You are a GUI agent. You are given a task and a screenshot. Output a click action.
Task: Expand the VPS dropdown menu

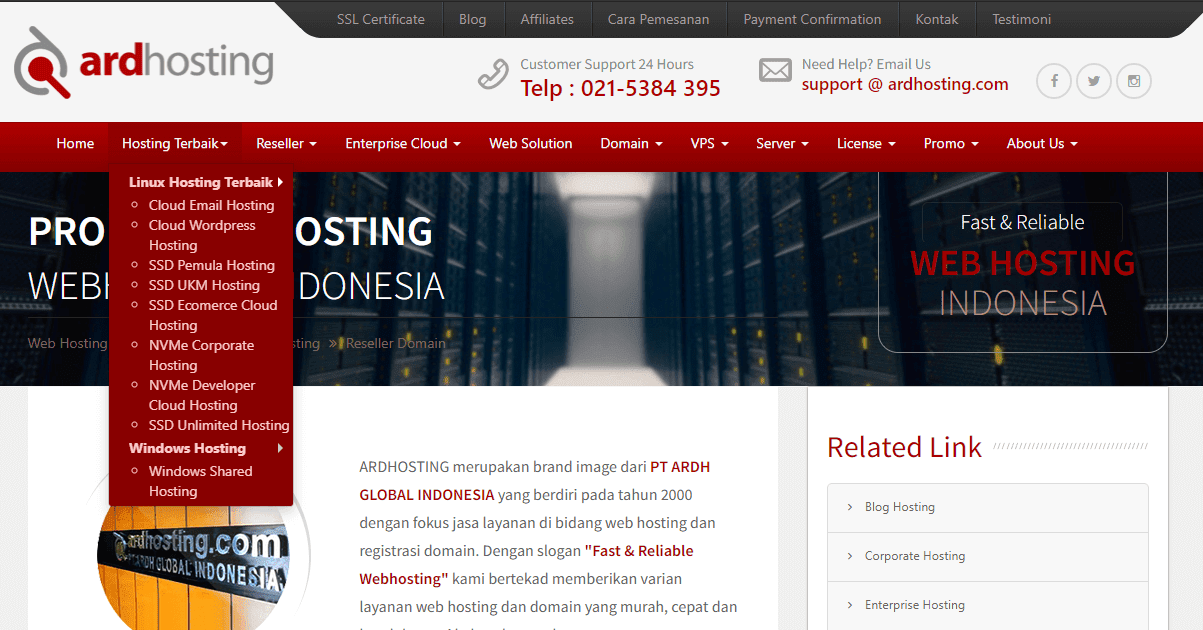[709, 143]
